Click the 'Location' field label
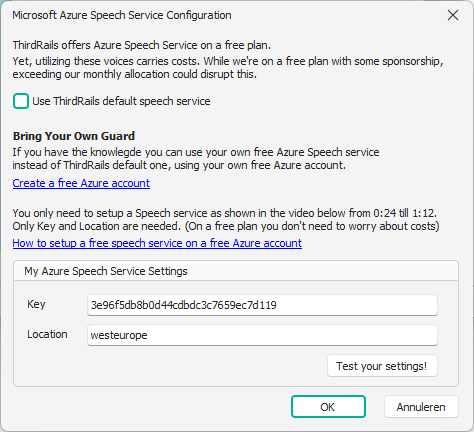The width and height of the screenshot is (474, 432). [x=47, y=334]
